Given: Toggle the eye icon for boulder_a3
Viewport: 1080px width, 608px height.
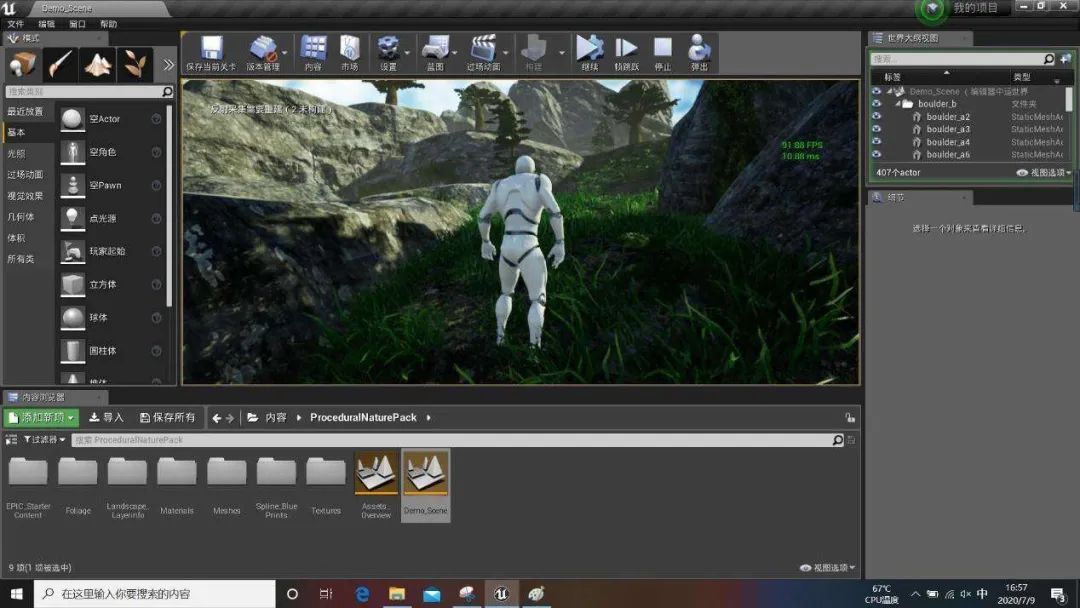Looking at the screenshot, I should point(876,129).
